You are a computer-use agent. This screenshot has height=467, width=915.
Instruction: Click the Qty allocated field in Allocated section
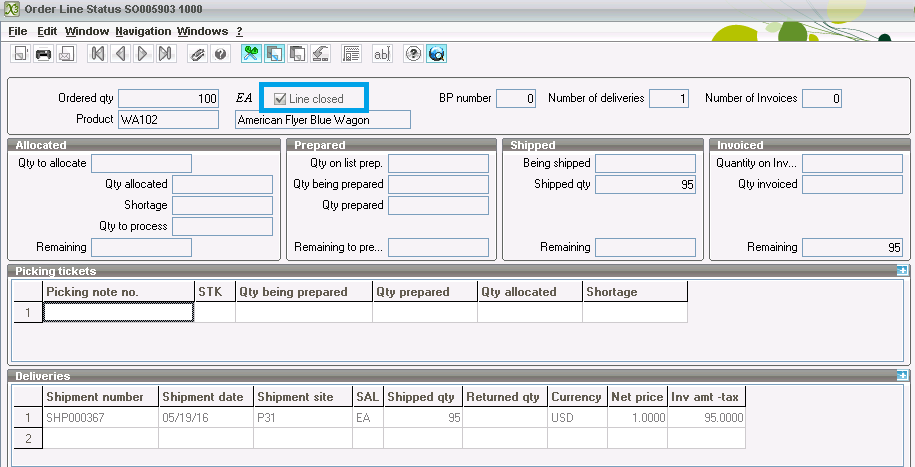click(222, 184)
